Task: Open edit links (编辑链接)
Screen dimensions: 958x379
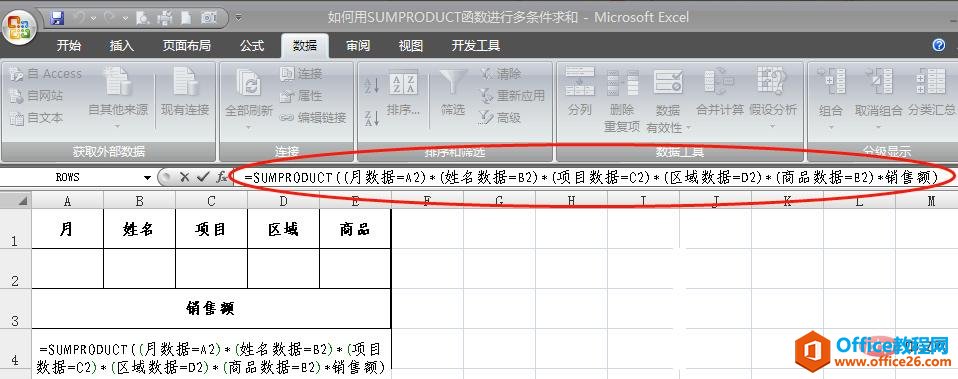Action: coord(313,118)
